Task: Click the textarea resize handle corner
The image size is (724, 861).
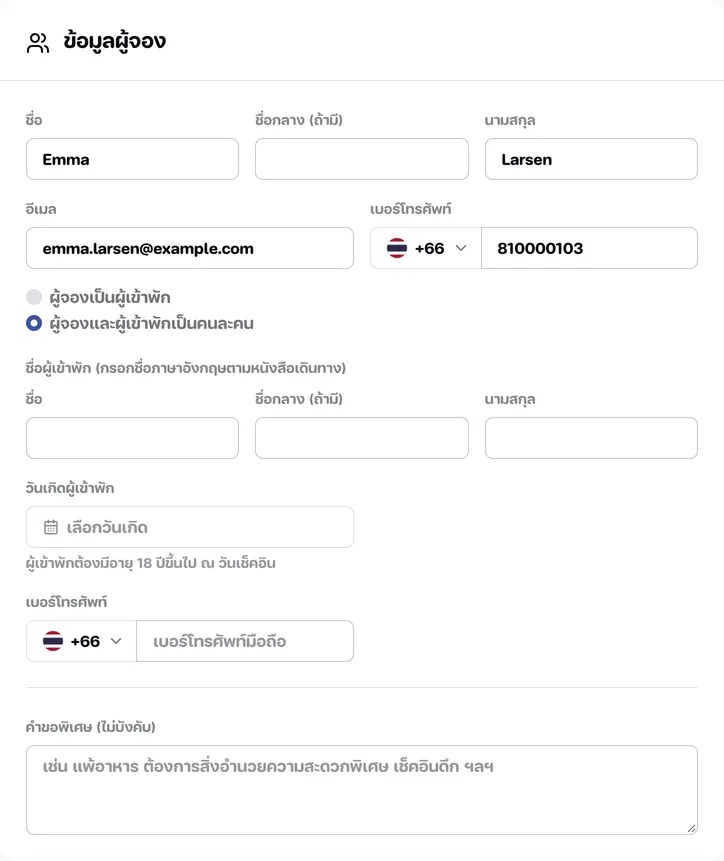Action: pyautogui.click(x=692, y=829)
